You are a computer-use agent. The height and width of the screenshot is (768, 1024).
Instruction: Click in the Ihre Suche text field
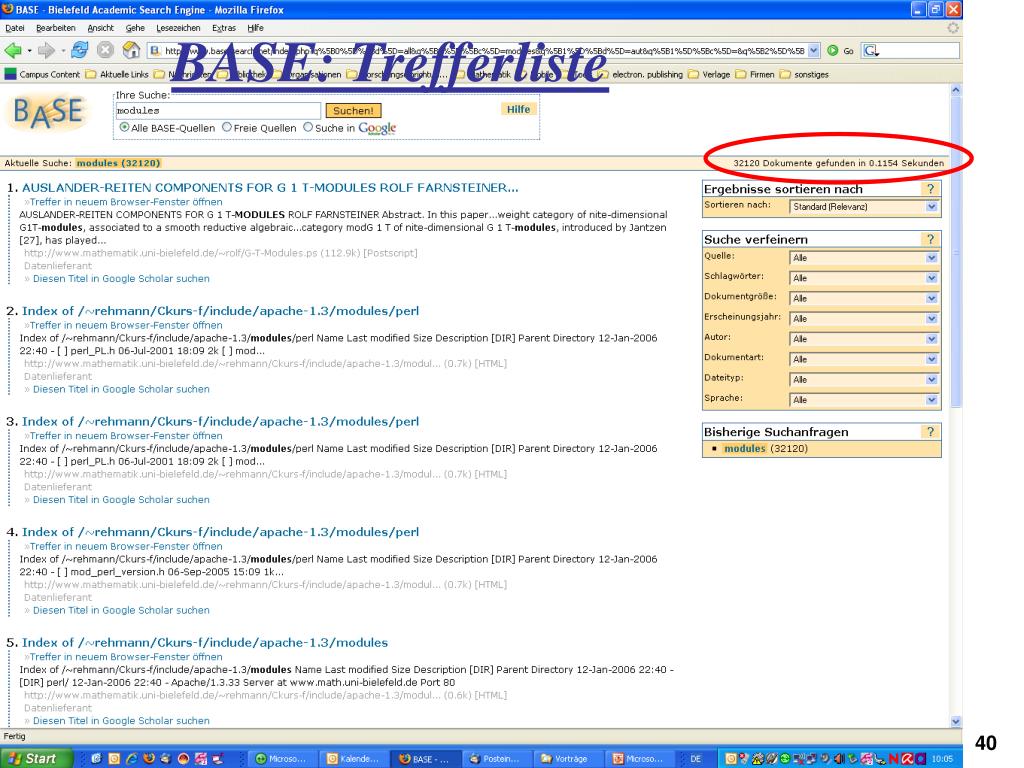217,110
